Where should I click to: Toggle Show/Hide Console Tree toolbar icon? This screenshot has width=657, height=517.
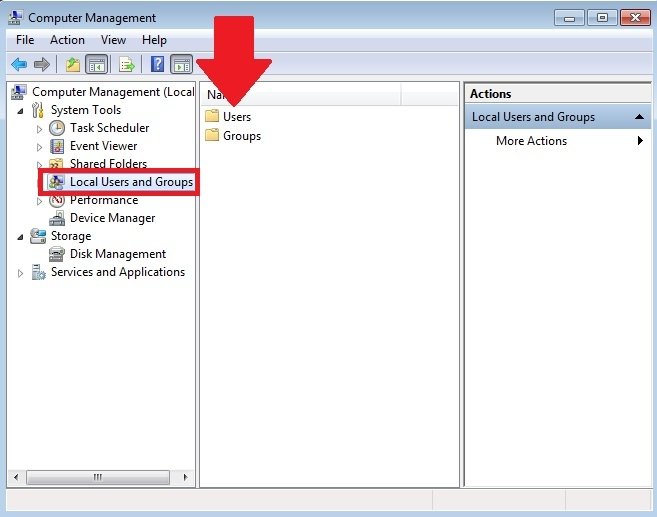pos(97,65)
